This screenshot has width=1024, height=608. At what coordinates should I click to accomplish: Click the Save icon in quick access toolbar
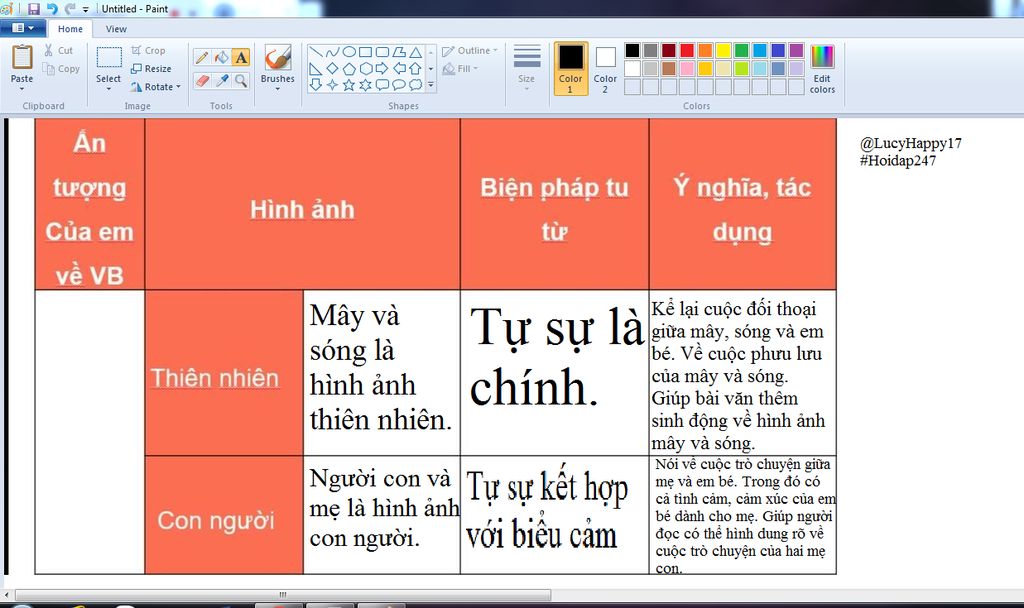coord(34,8)
